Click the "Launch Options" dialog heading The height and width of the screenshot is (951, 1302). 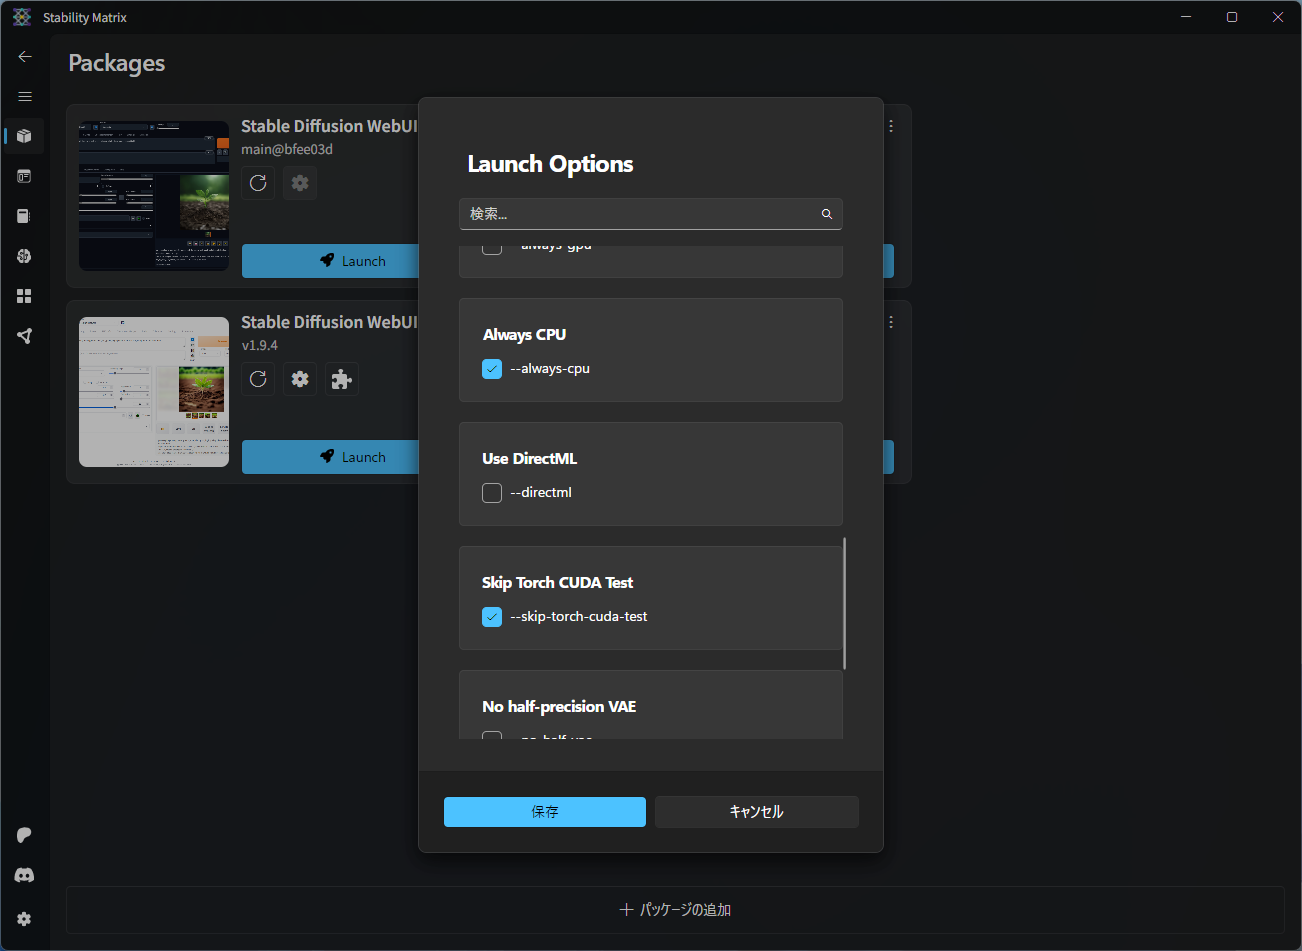click(x=551, y=164)
